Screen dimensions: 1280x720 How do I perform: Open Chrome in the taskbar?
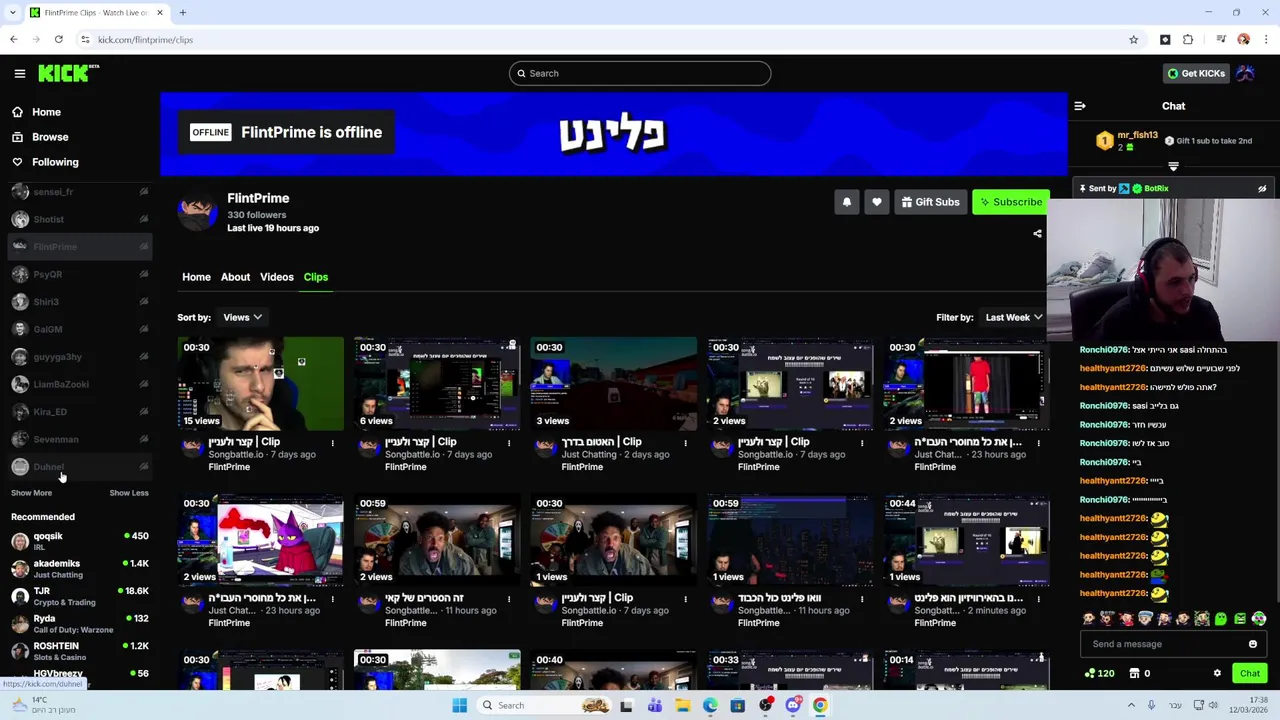[820, 705]
